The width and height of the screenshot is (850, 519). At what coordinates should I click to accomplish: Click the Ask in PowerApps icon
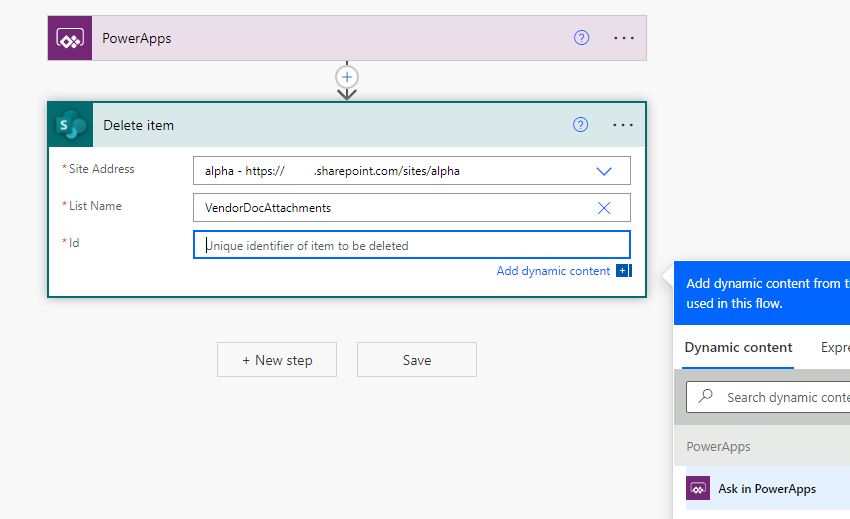[x=698, y=488]
